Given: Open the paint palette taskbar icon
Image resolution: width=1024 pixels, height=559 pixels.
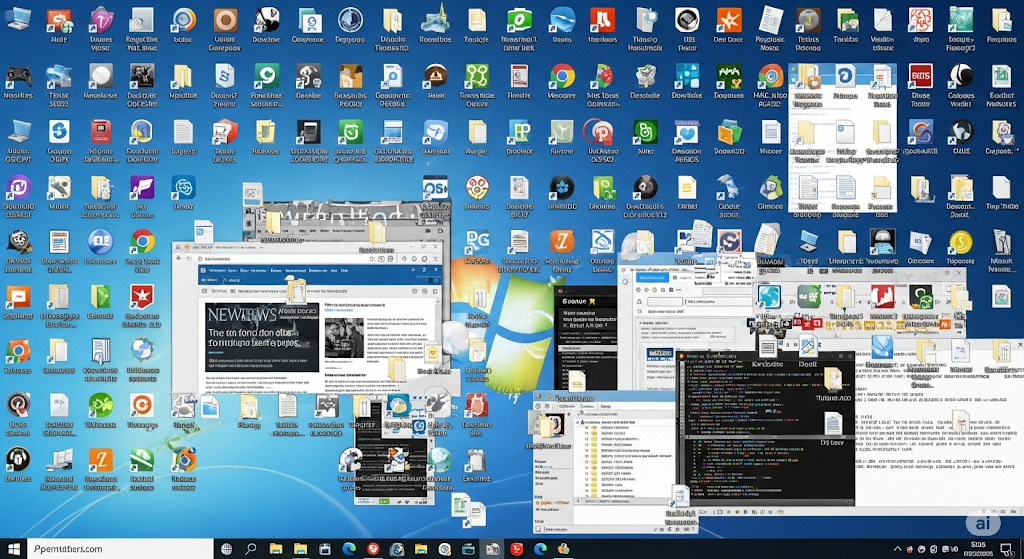Looking at the screenshot, I should coord(564,549).
